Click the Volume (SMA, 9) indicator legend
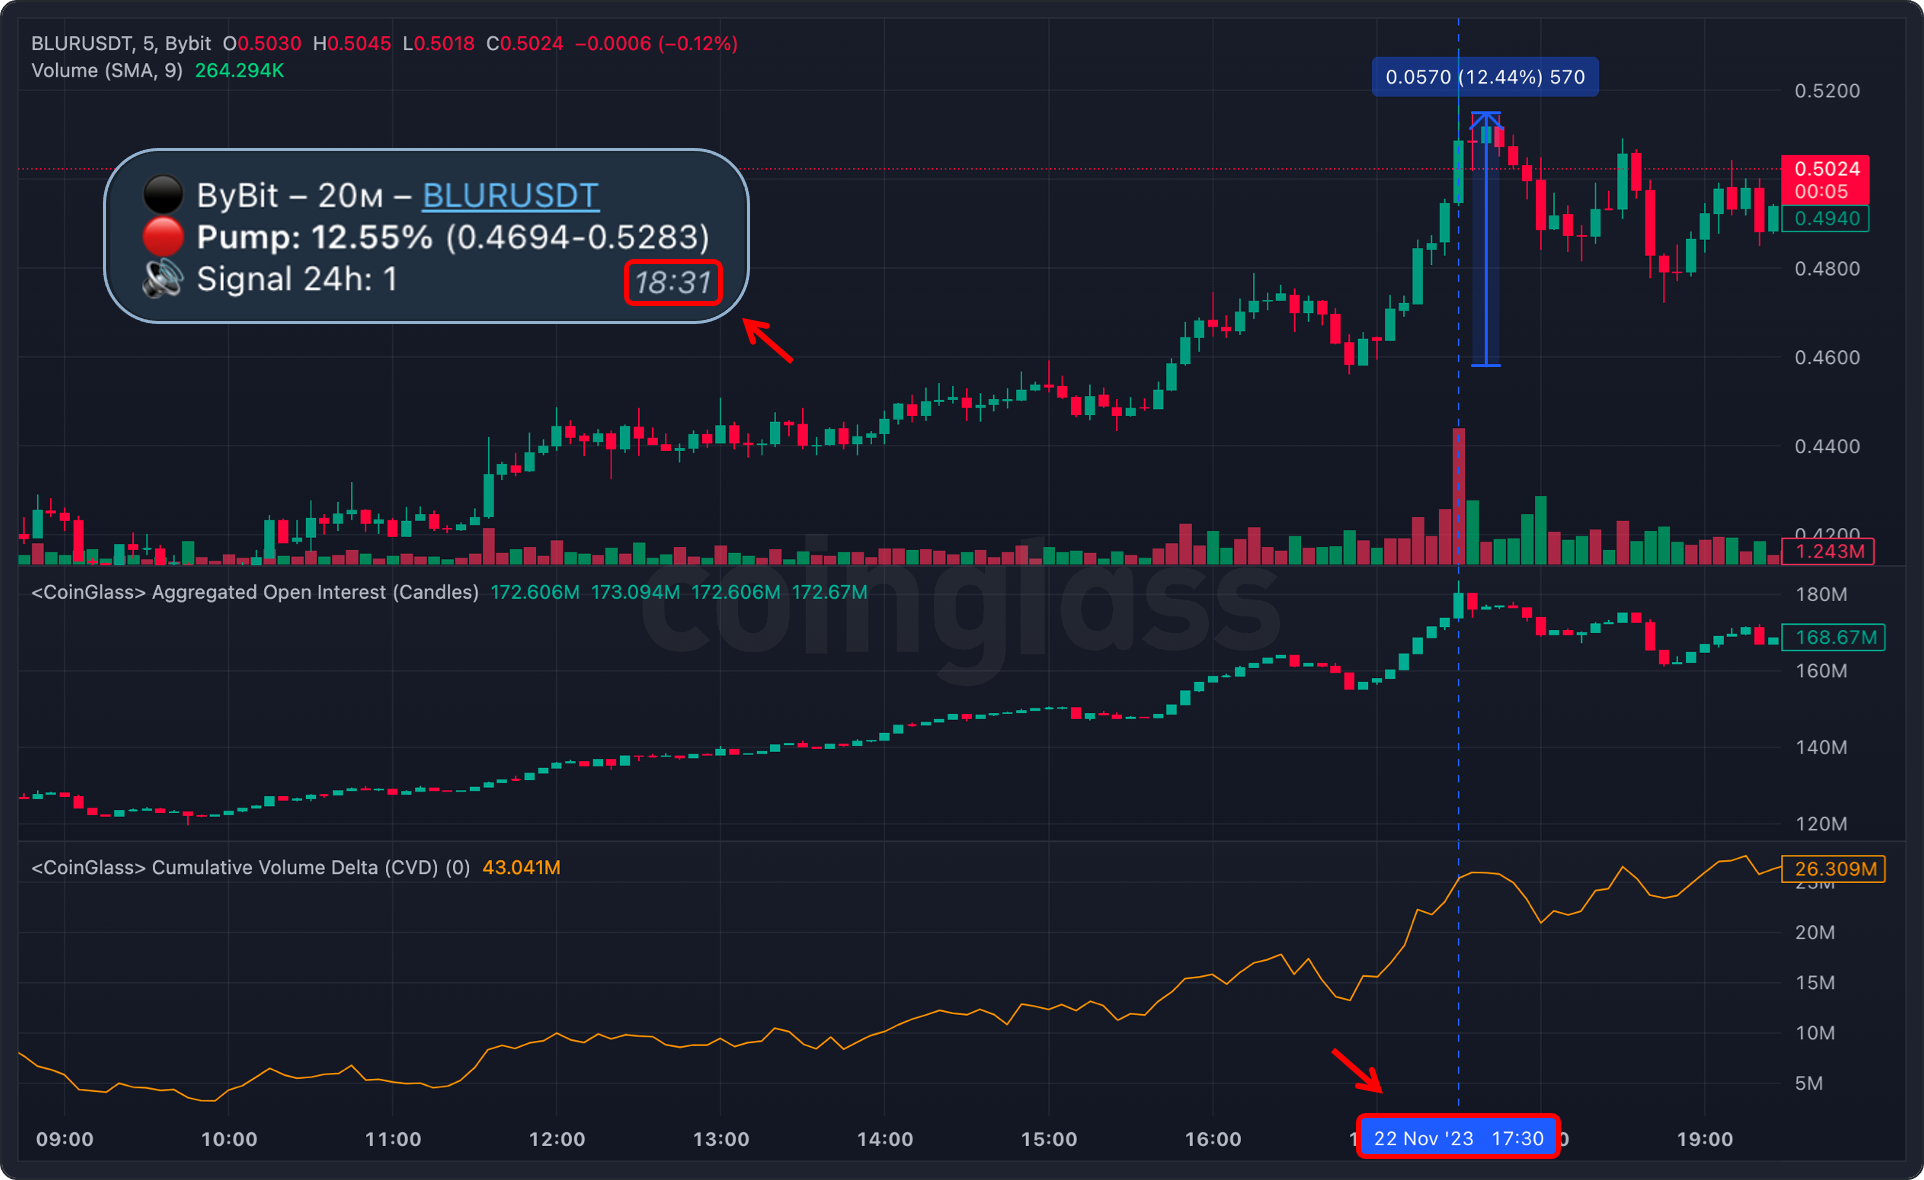1924x1180 pixels. click(107, 71)
